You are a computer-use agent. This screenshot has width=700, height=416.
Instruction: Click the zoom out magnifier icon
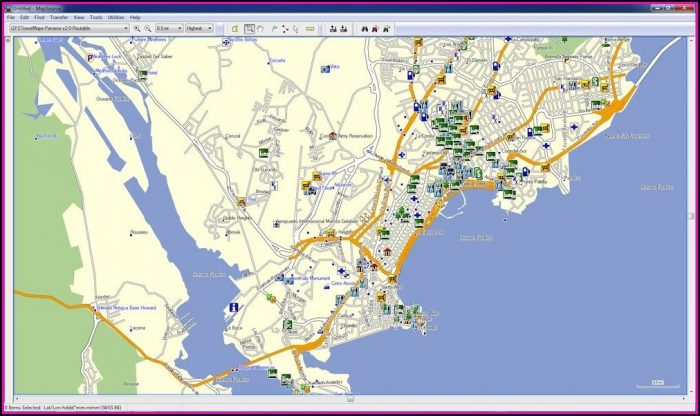[148, 29]
